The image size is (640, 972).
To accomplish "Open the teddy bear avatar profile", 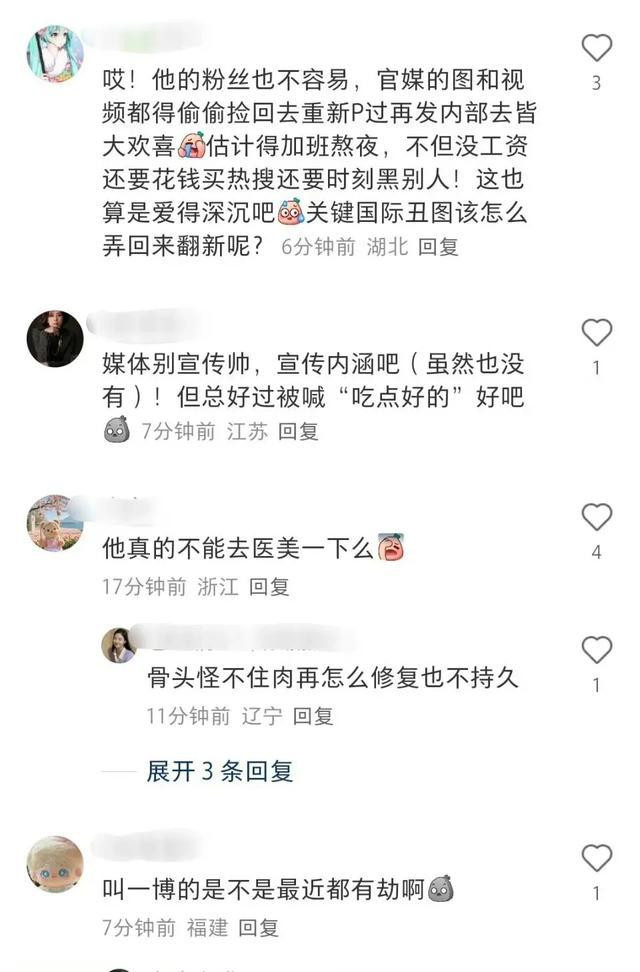I will point(55,523).
